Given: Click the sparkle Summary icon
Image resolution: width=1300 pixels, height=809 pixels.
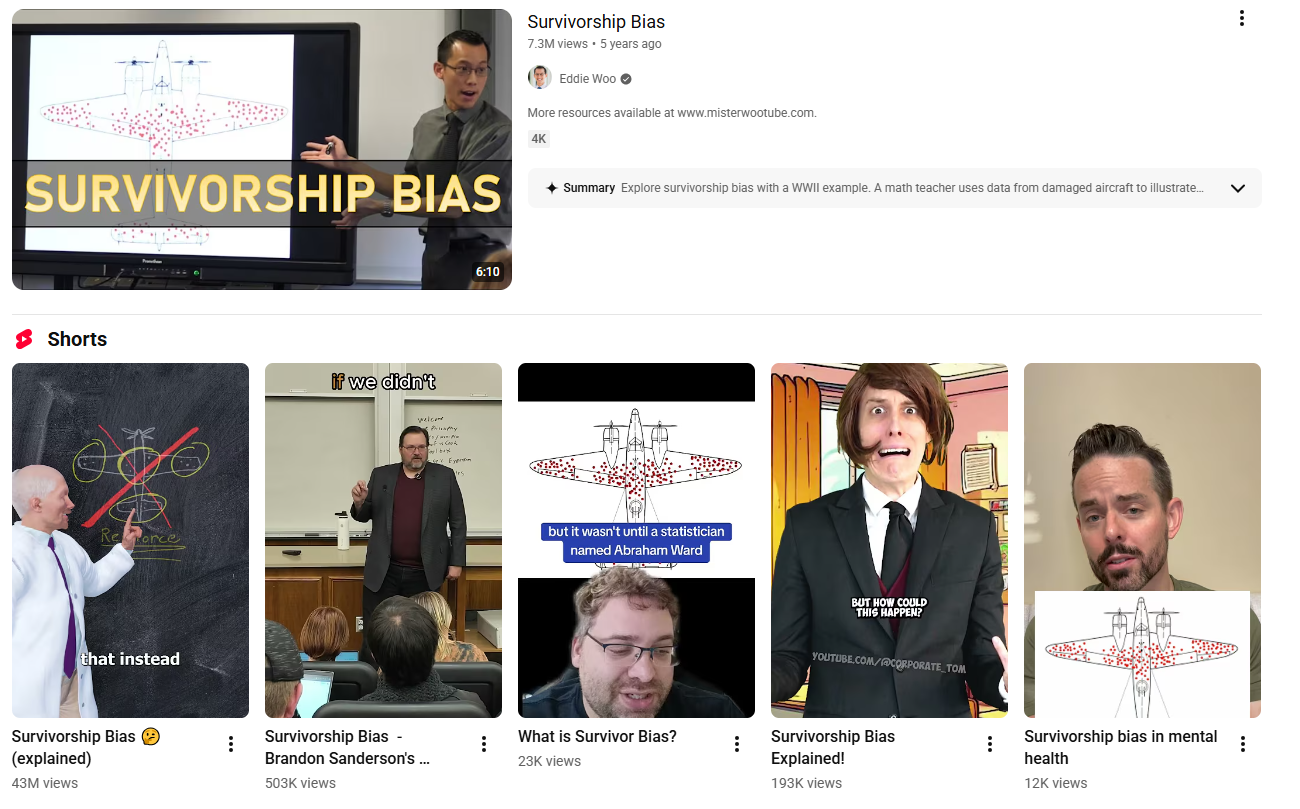Looking at the screenshot, I should (551, 188).
